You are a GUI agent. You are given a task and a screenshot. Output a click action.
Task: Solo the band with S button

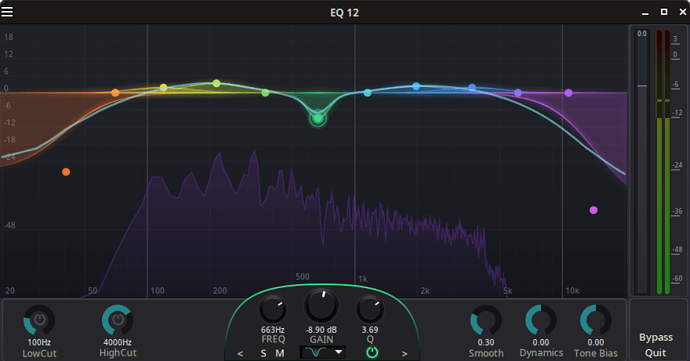tap(263, 353)
